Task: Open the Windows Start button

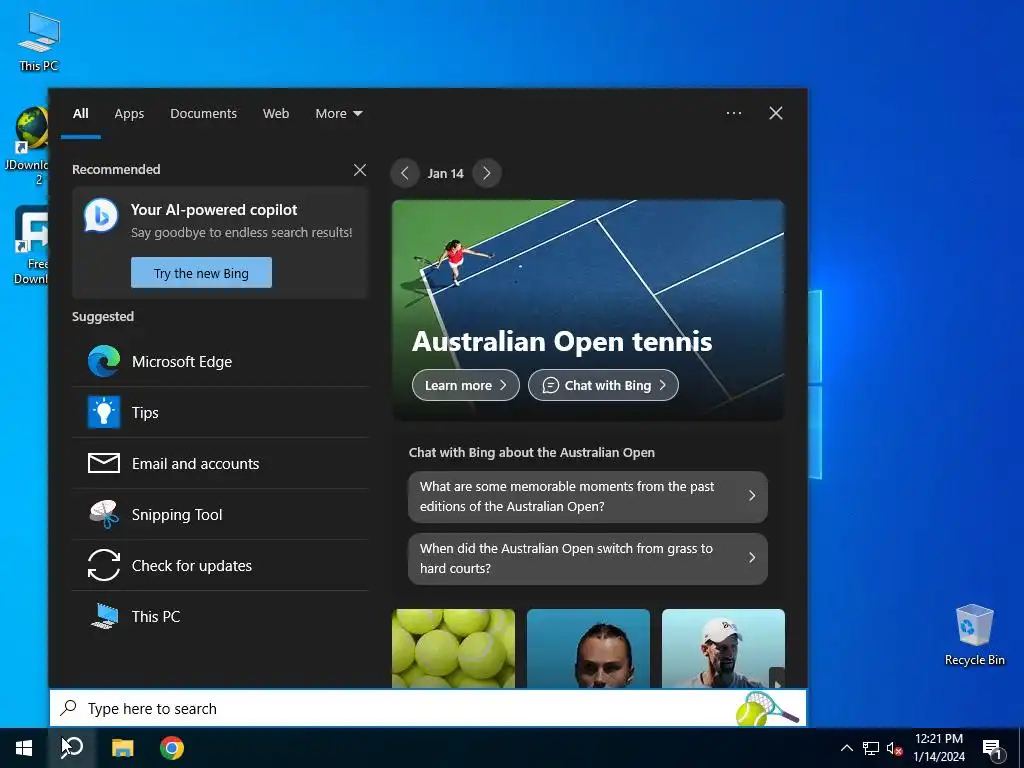Action: pos(24,748)
